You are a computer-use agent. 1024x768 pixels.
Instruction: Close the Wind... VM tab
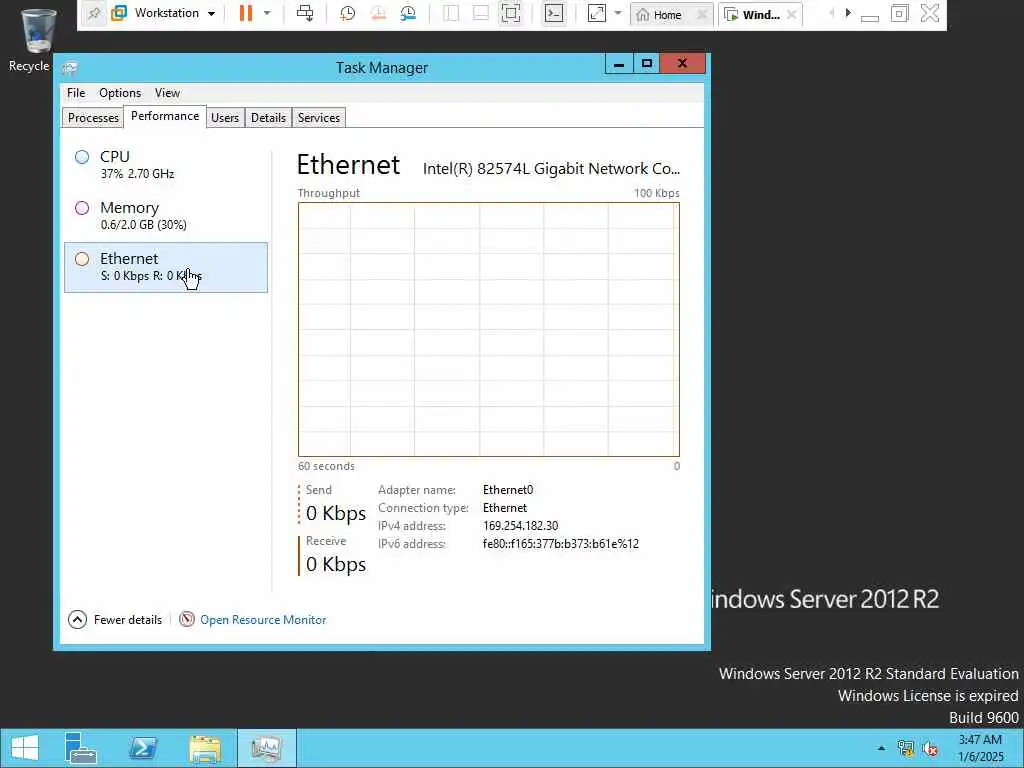[792, 14]
